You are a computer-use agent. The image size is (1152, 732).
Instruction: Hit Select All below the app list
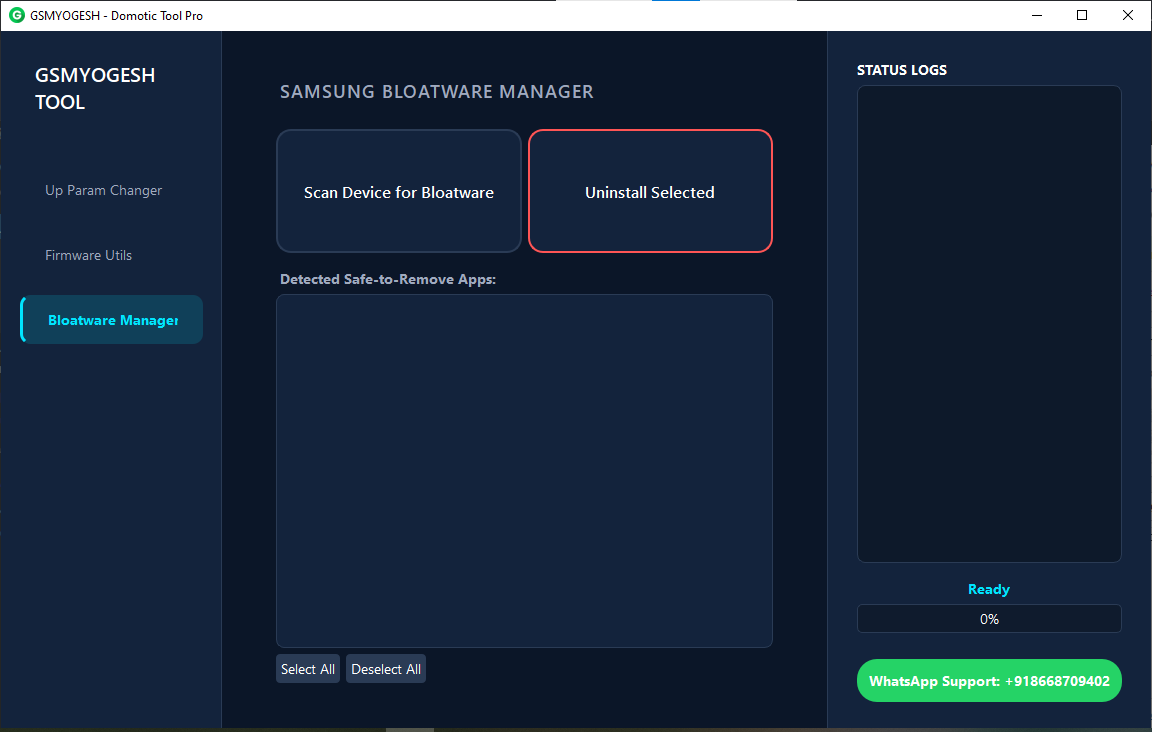coord(308,669)
